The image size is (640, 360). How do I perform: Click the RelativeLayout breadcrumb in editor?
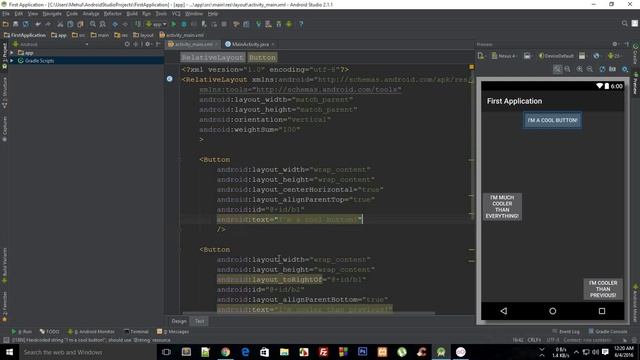coord(212,58)
